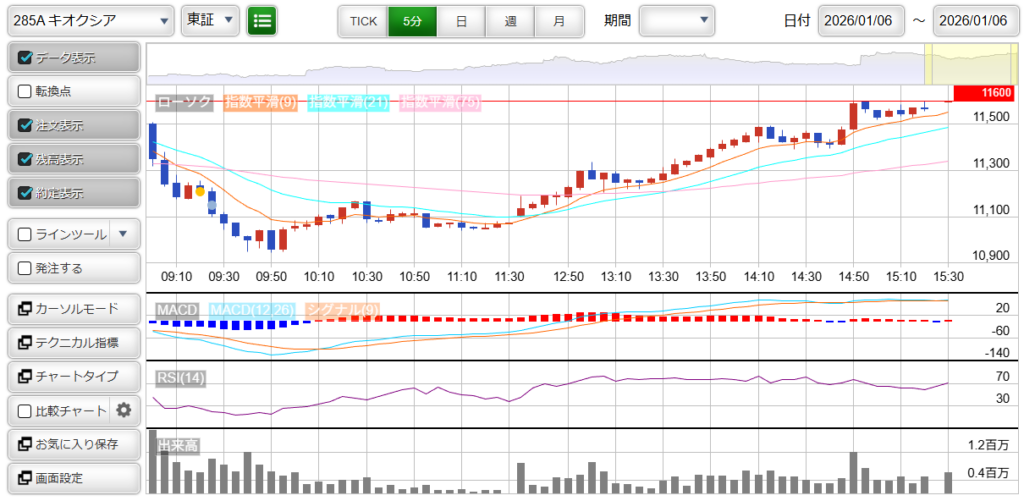
Task: Click the green list view icon
Action: click(263, 20)
